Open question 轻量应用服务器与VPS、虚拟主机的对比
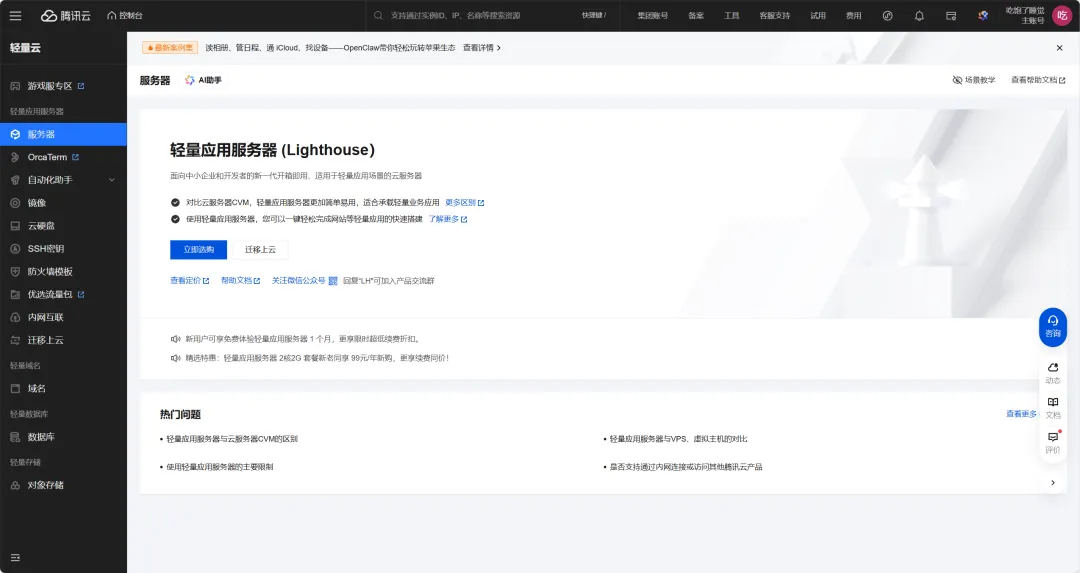 678,439
